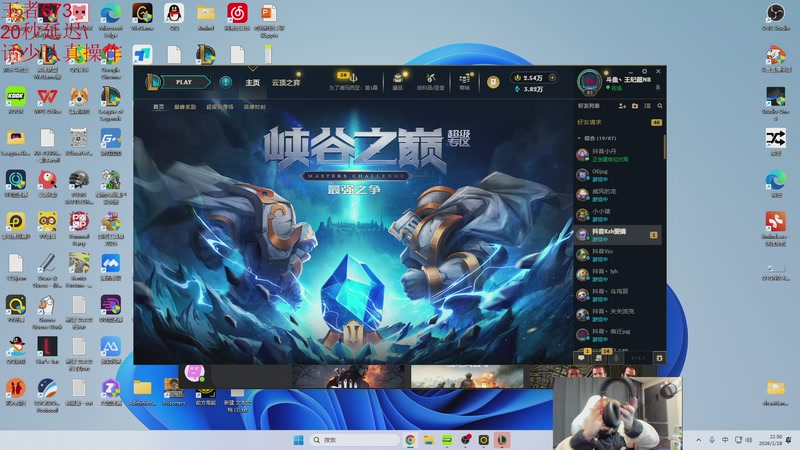Image resolution: width=800 pixels, height=450 pixels.
Task: Open the 好友请求 friend requests row
Action: (x=619, y=122)
